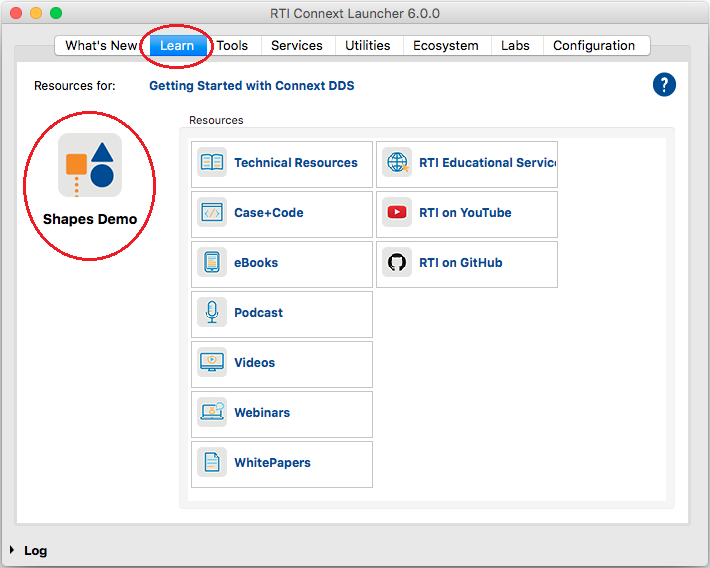The width and height of the screenshot is (710, 568).
Task: Click the RTI Educational Services globe icon
Action: click(397, 162)
